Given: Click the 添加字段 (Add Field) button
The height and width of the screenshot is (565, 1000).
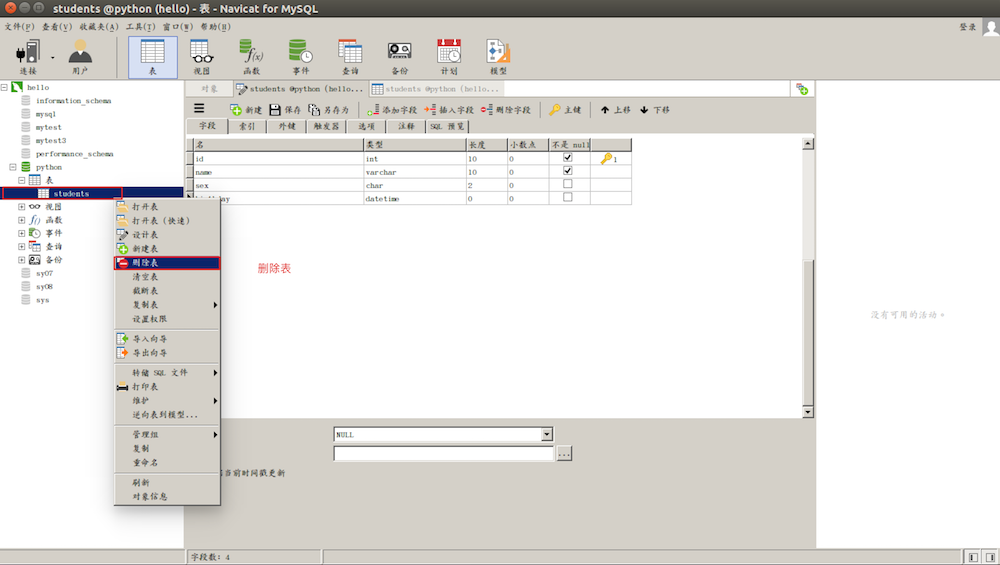Looking at the screenshot, I should coord(392,110).
